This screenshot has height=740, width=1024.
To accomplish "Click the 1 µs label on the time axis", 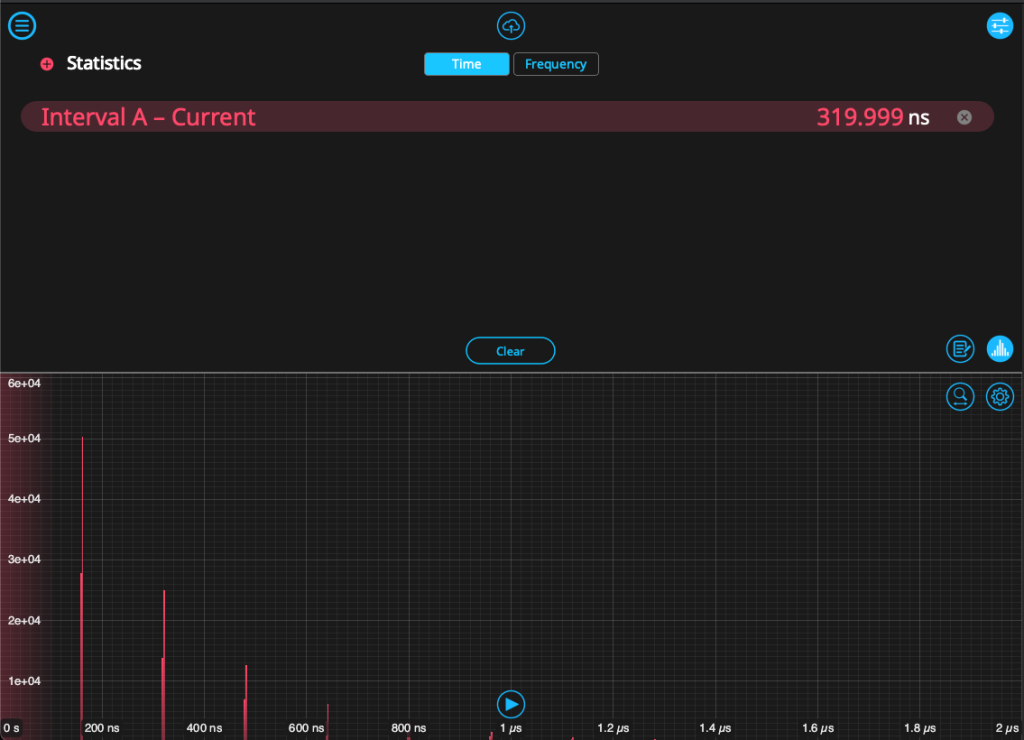I will click(510, 728).
